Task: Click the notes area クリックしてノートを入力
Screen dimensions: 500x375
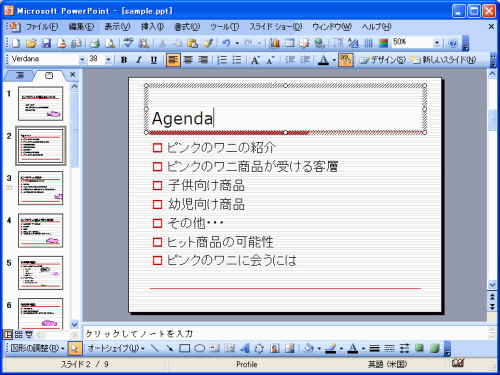Action: click(x=285, y=333)
